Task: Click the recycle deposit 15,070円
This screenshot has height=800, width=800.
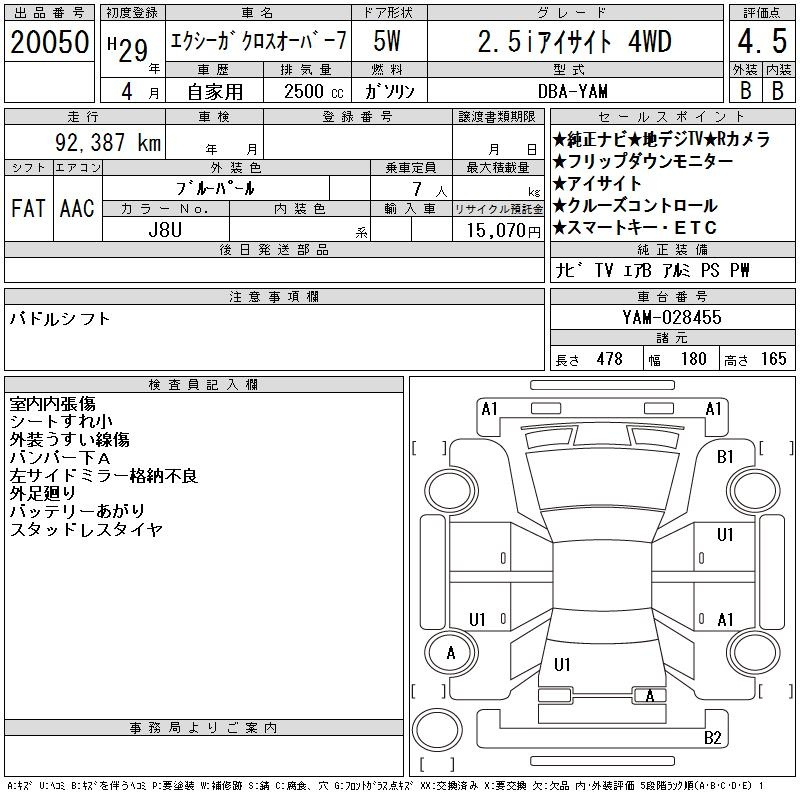Action: point(503,230)
